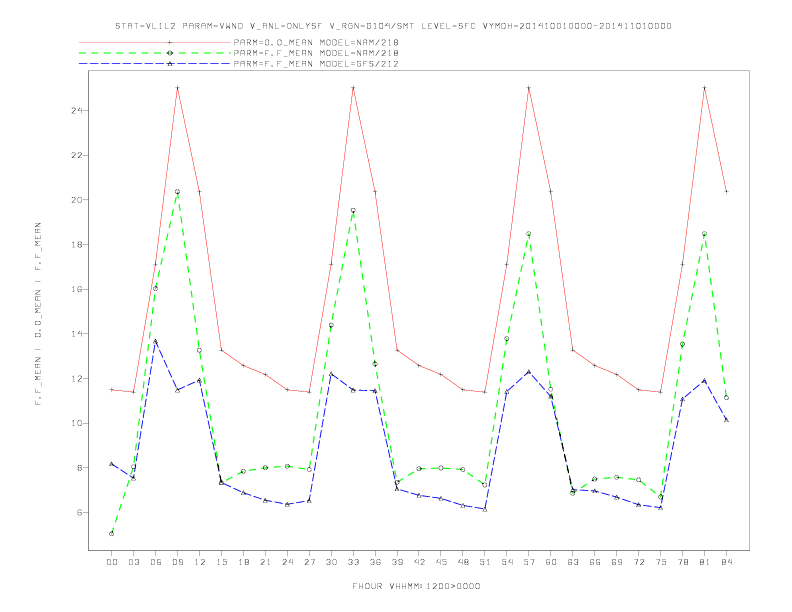Click x-axis tick label 69
Screen dimensions: 792x612
click(x=617, y=562)
